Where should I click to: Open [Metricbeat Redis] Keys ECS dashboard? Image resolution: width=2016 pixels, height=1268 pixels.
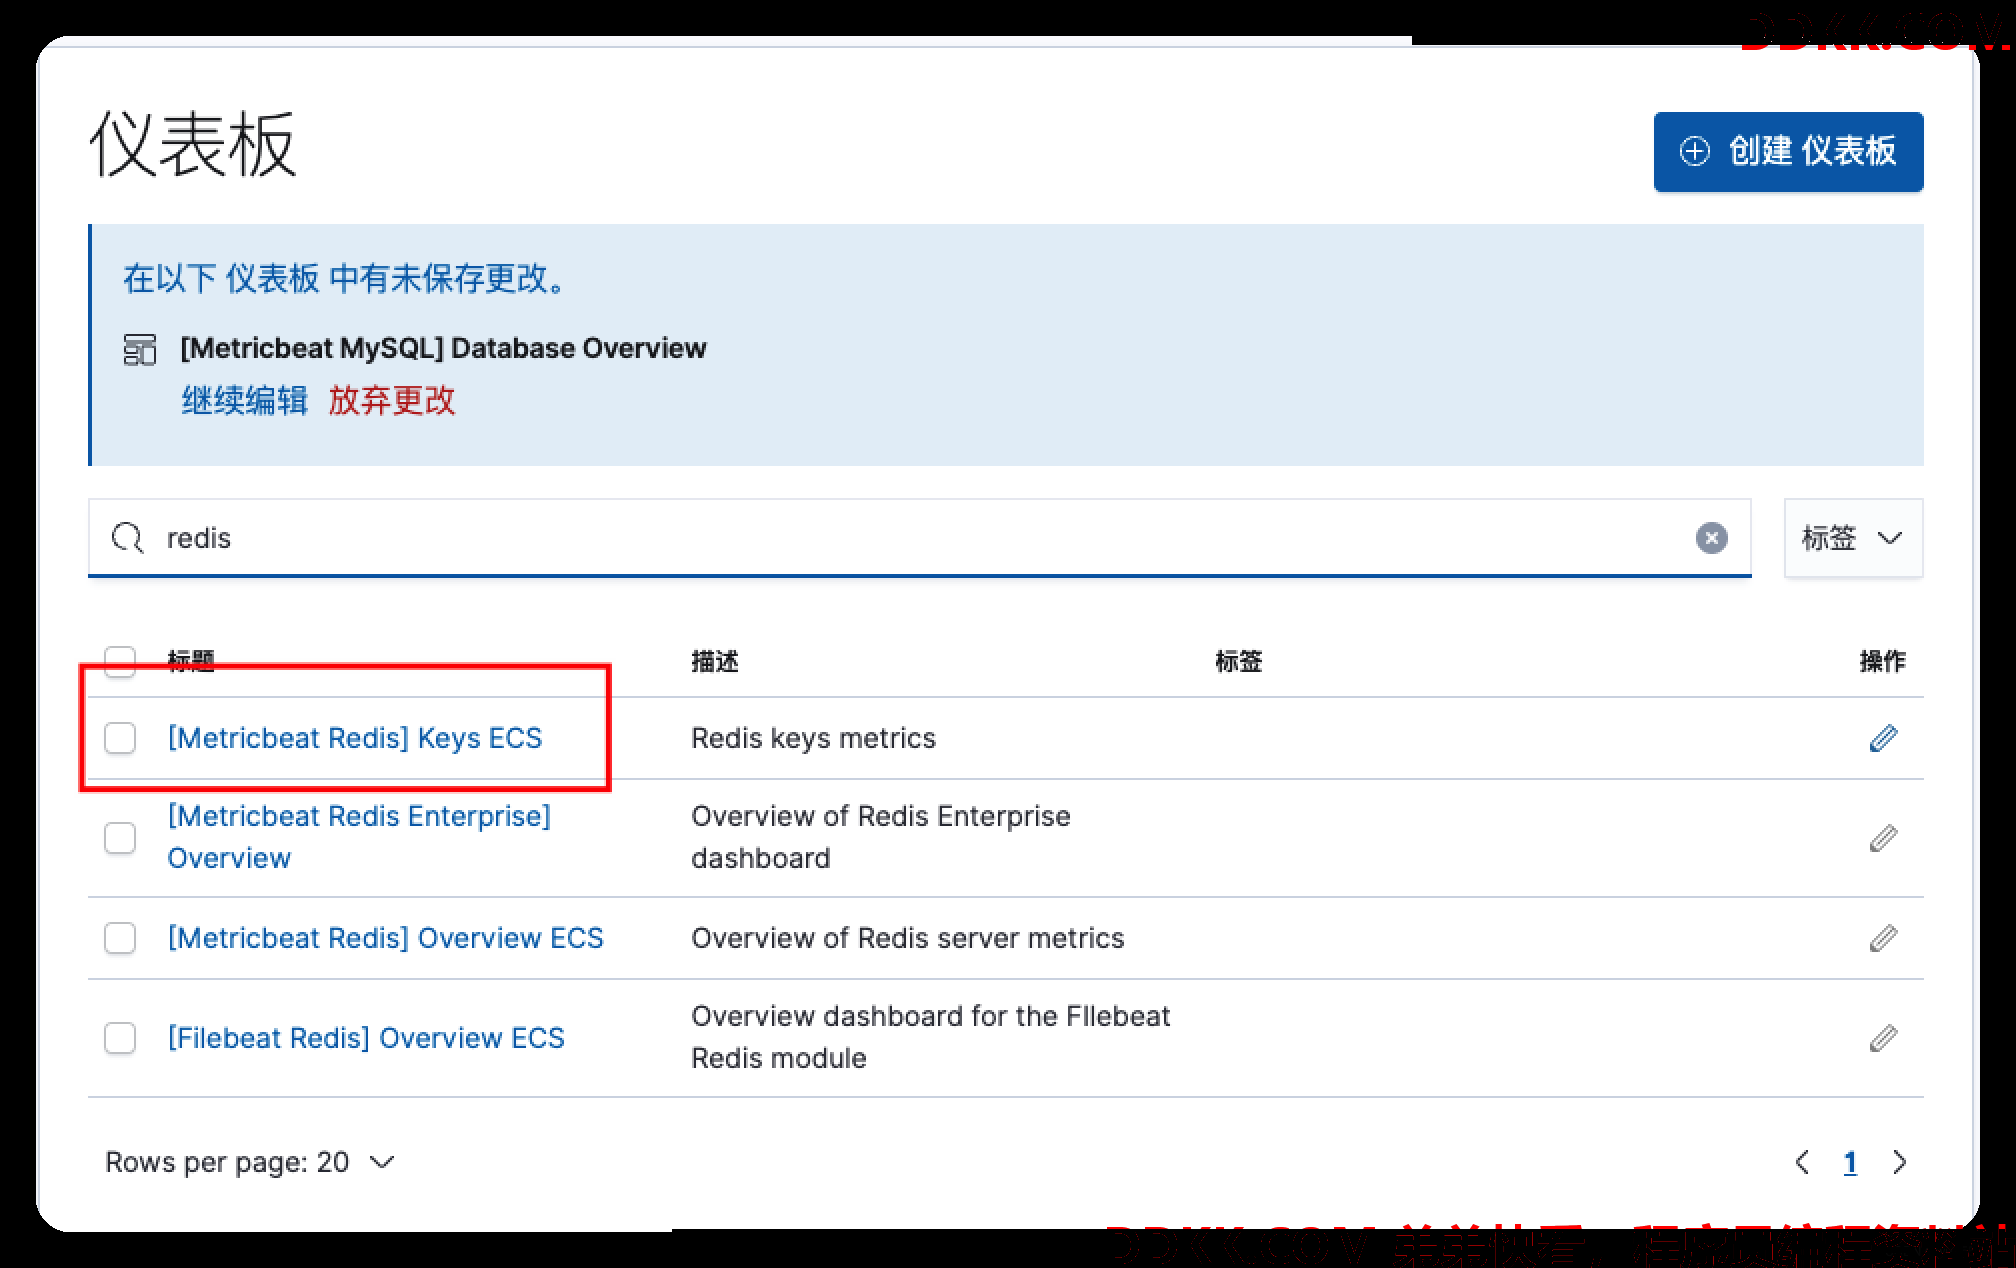[x=355, y=738]
